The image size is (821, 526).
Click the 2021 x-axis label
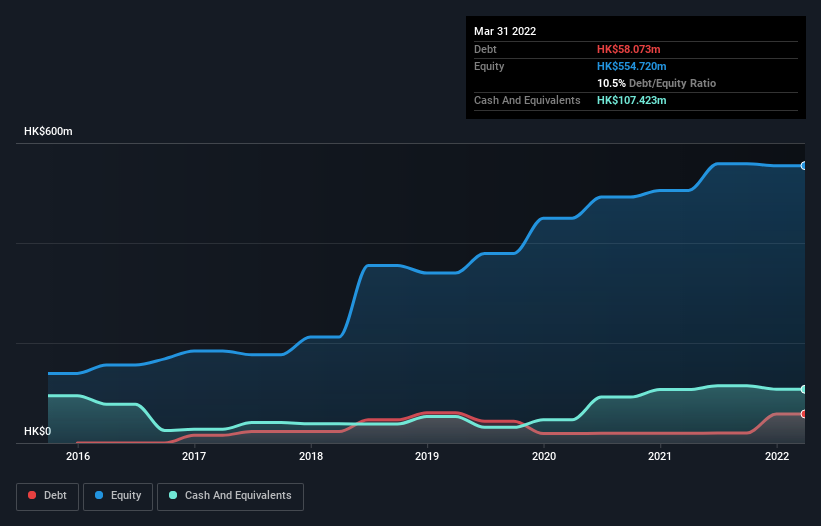pos(660,456)
